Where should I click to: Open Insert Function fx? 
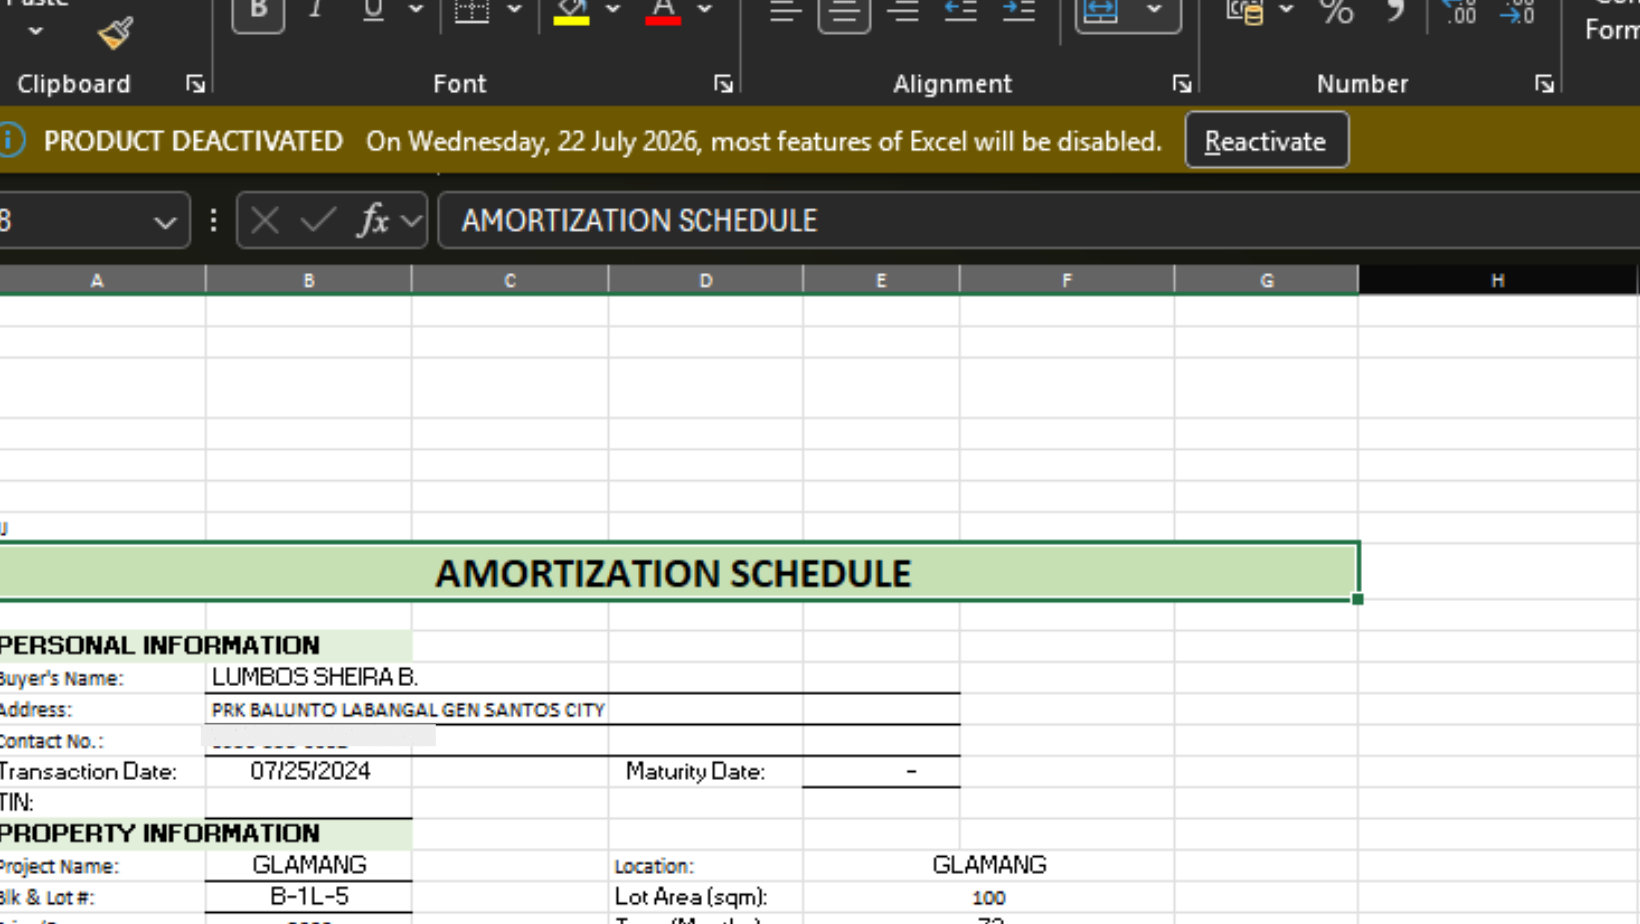[374, 220]
